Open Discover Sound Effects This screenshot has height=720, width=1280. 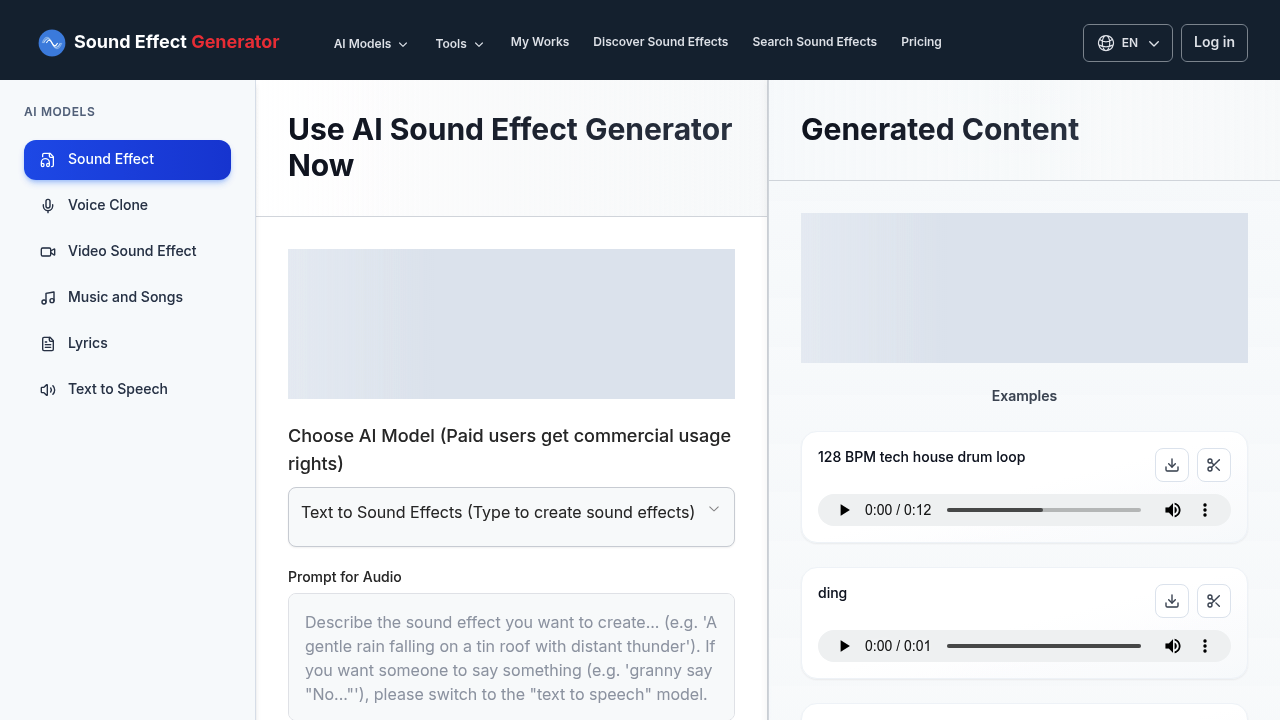click(x=660, y=42)
